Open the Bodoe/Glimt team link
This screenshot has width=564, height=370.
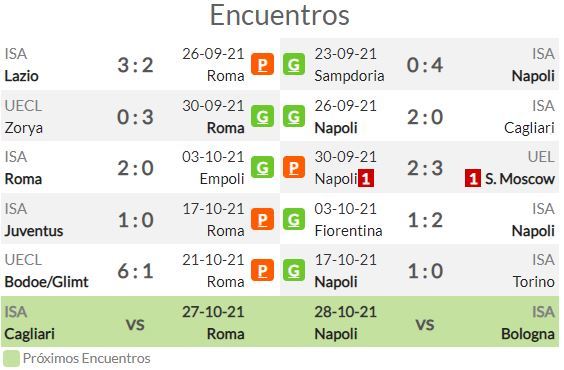[x=46, y=282]
